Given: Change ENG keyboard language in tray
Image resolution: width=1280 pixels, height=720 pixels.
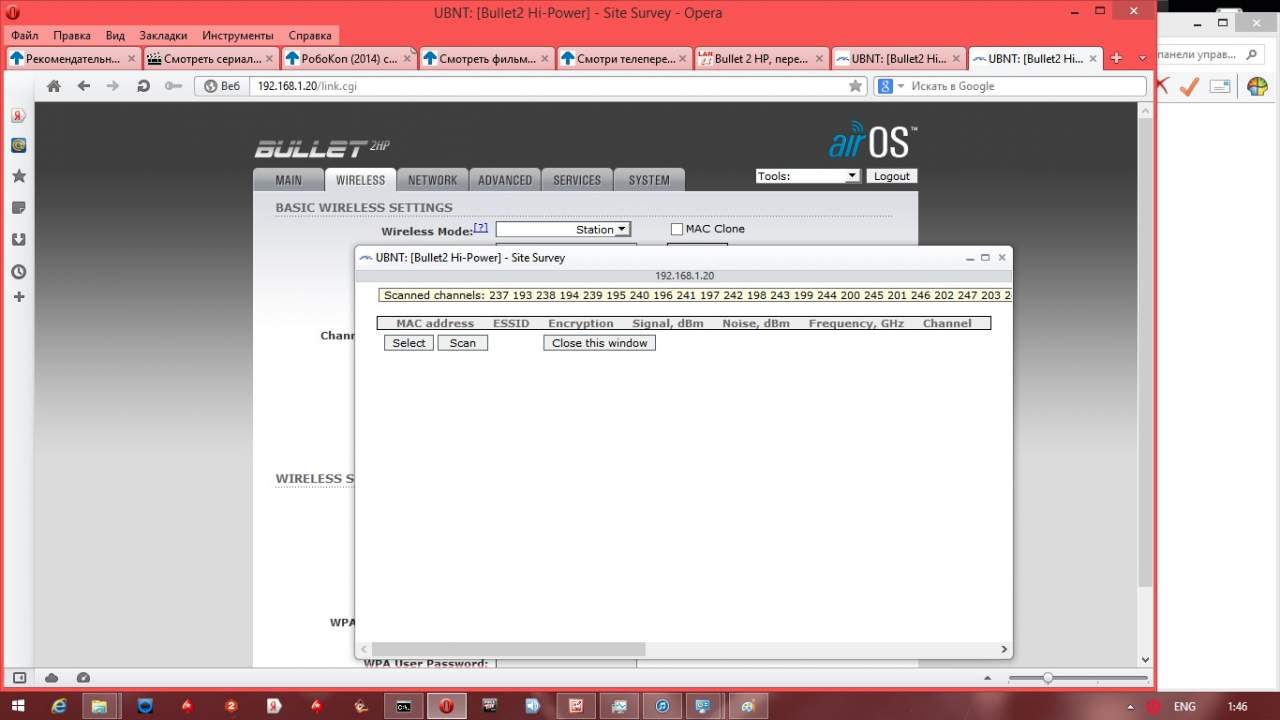Looking at the screenshot, I should point(1185,707).
